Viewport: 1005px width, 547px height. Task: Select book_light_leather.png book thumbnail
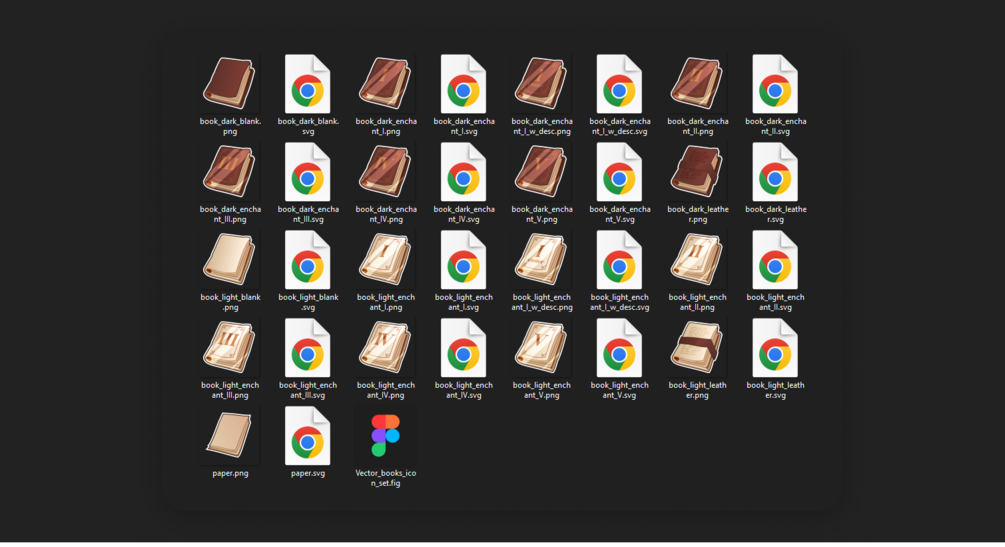(697, 347)
